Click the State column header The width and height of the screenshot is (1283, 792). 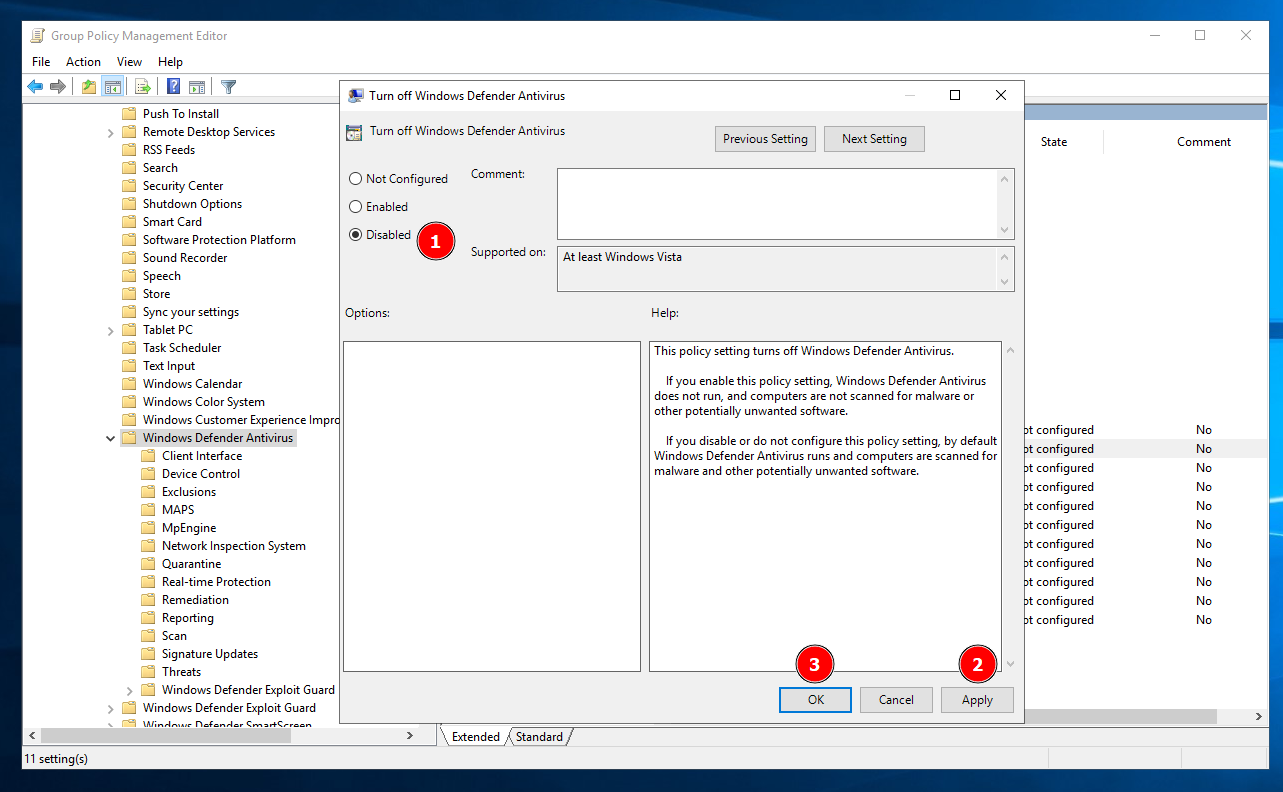click(1054, 142)
